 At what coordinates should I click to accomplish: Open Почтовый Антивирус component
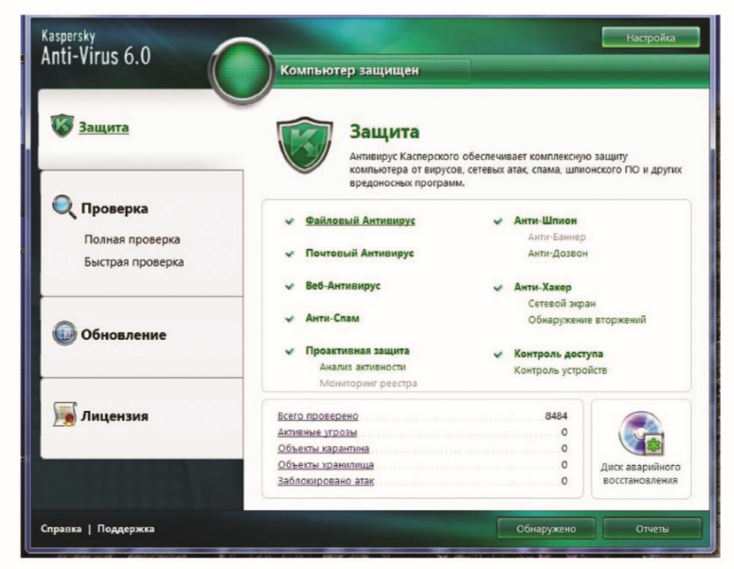(x=360, y=253)
